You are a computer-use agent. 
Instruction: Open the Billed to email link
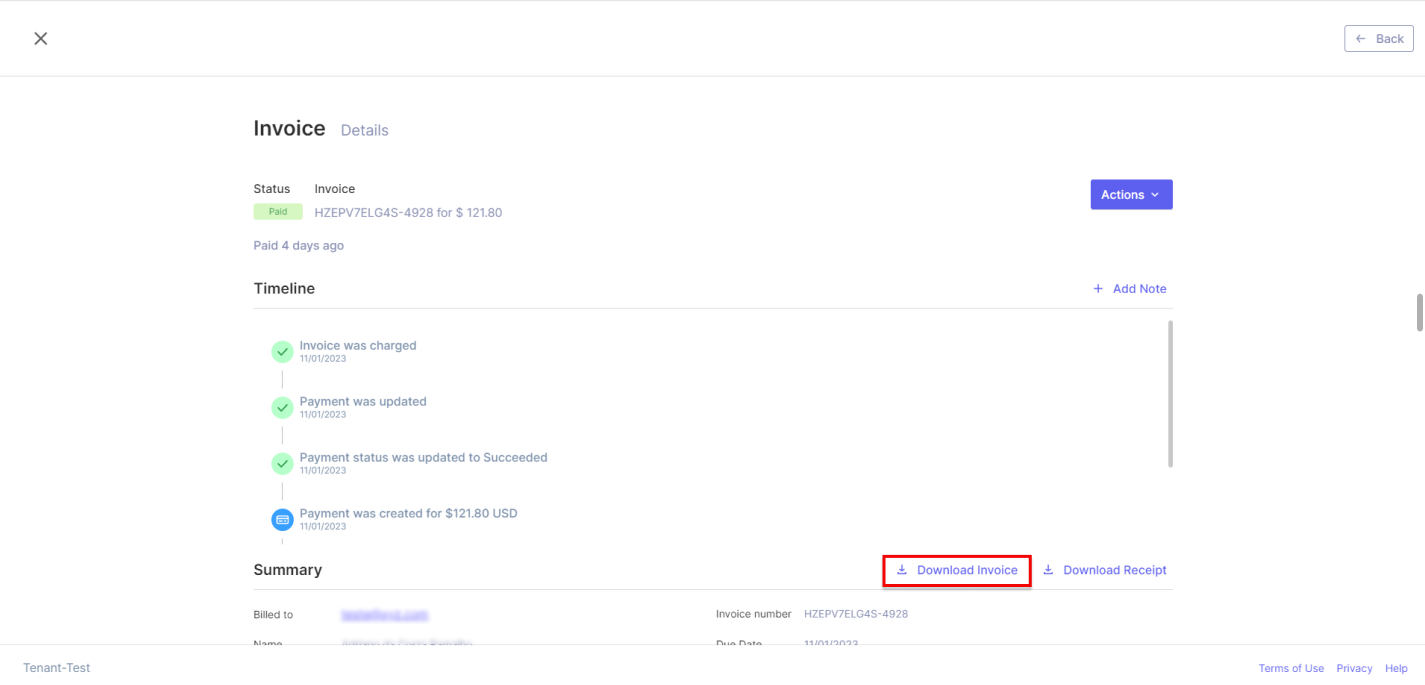coord(385,614)
